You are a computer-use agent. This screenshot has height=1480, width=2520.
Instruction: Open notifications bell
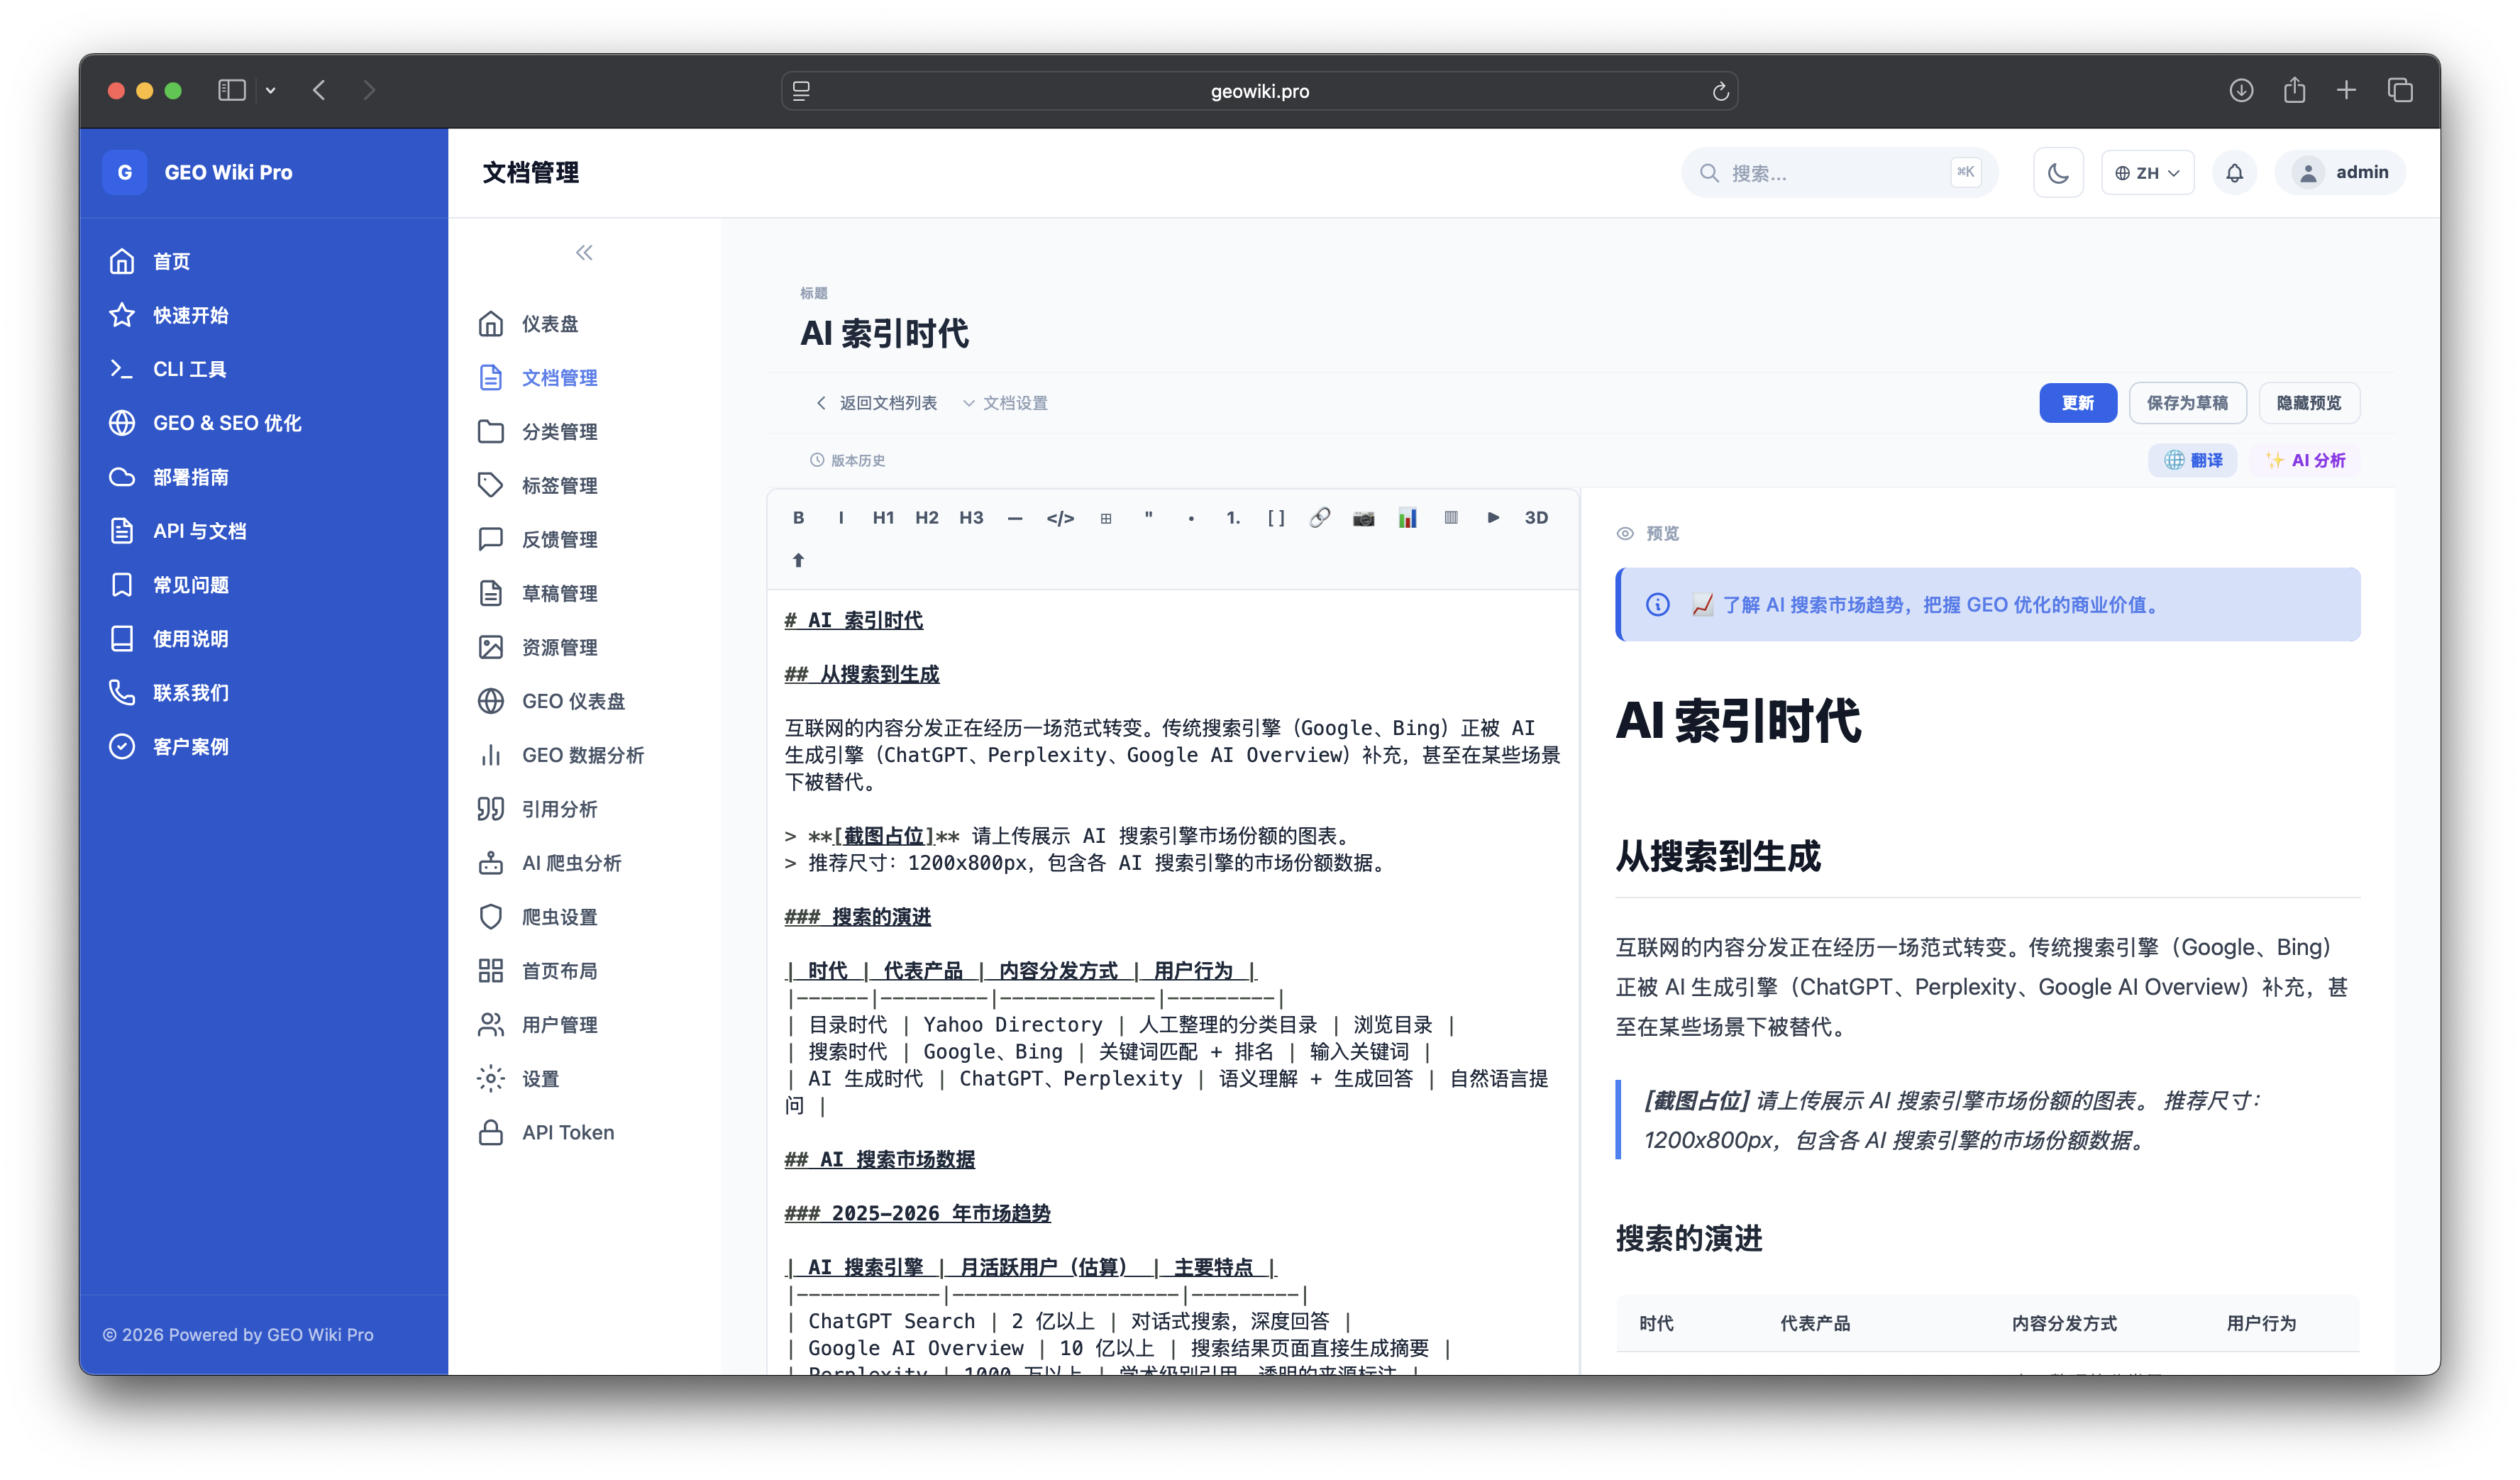coord(2234,173)
